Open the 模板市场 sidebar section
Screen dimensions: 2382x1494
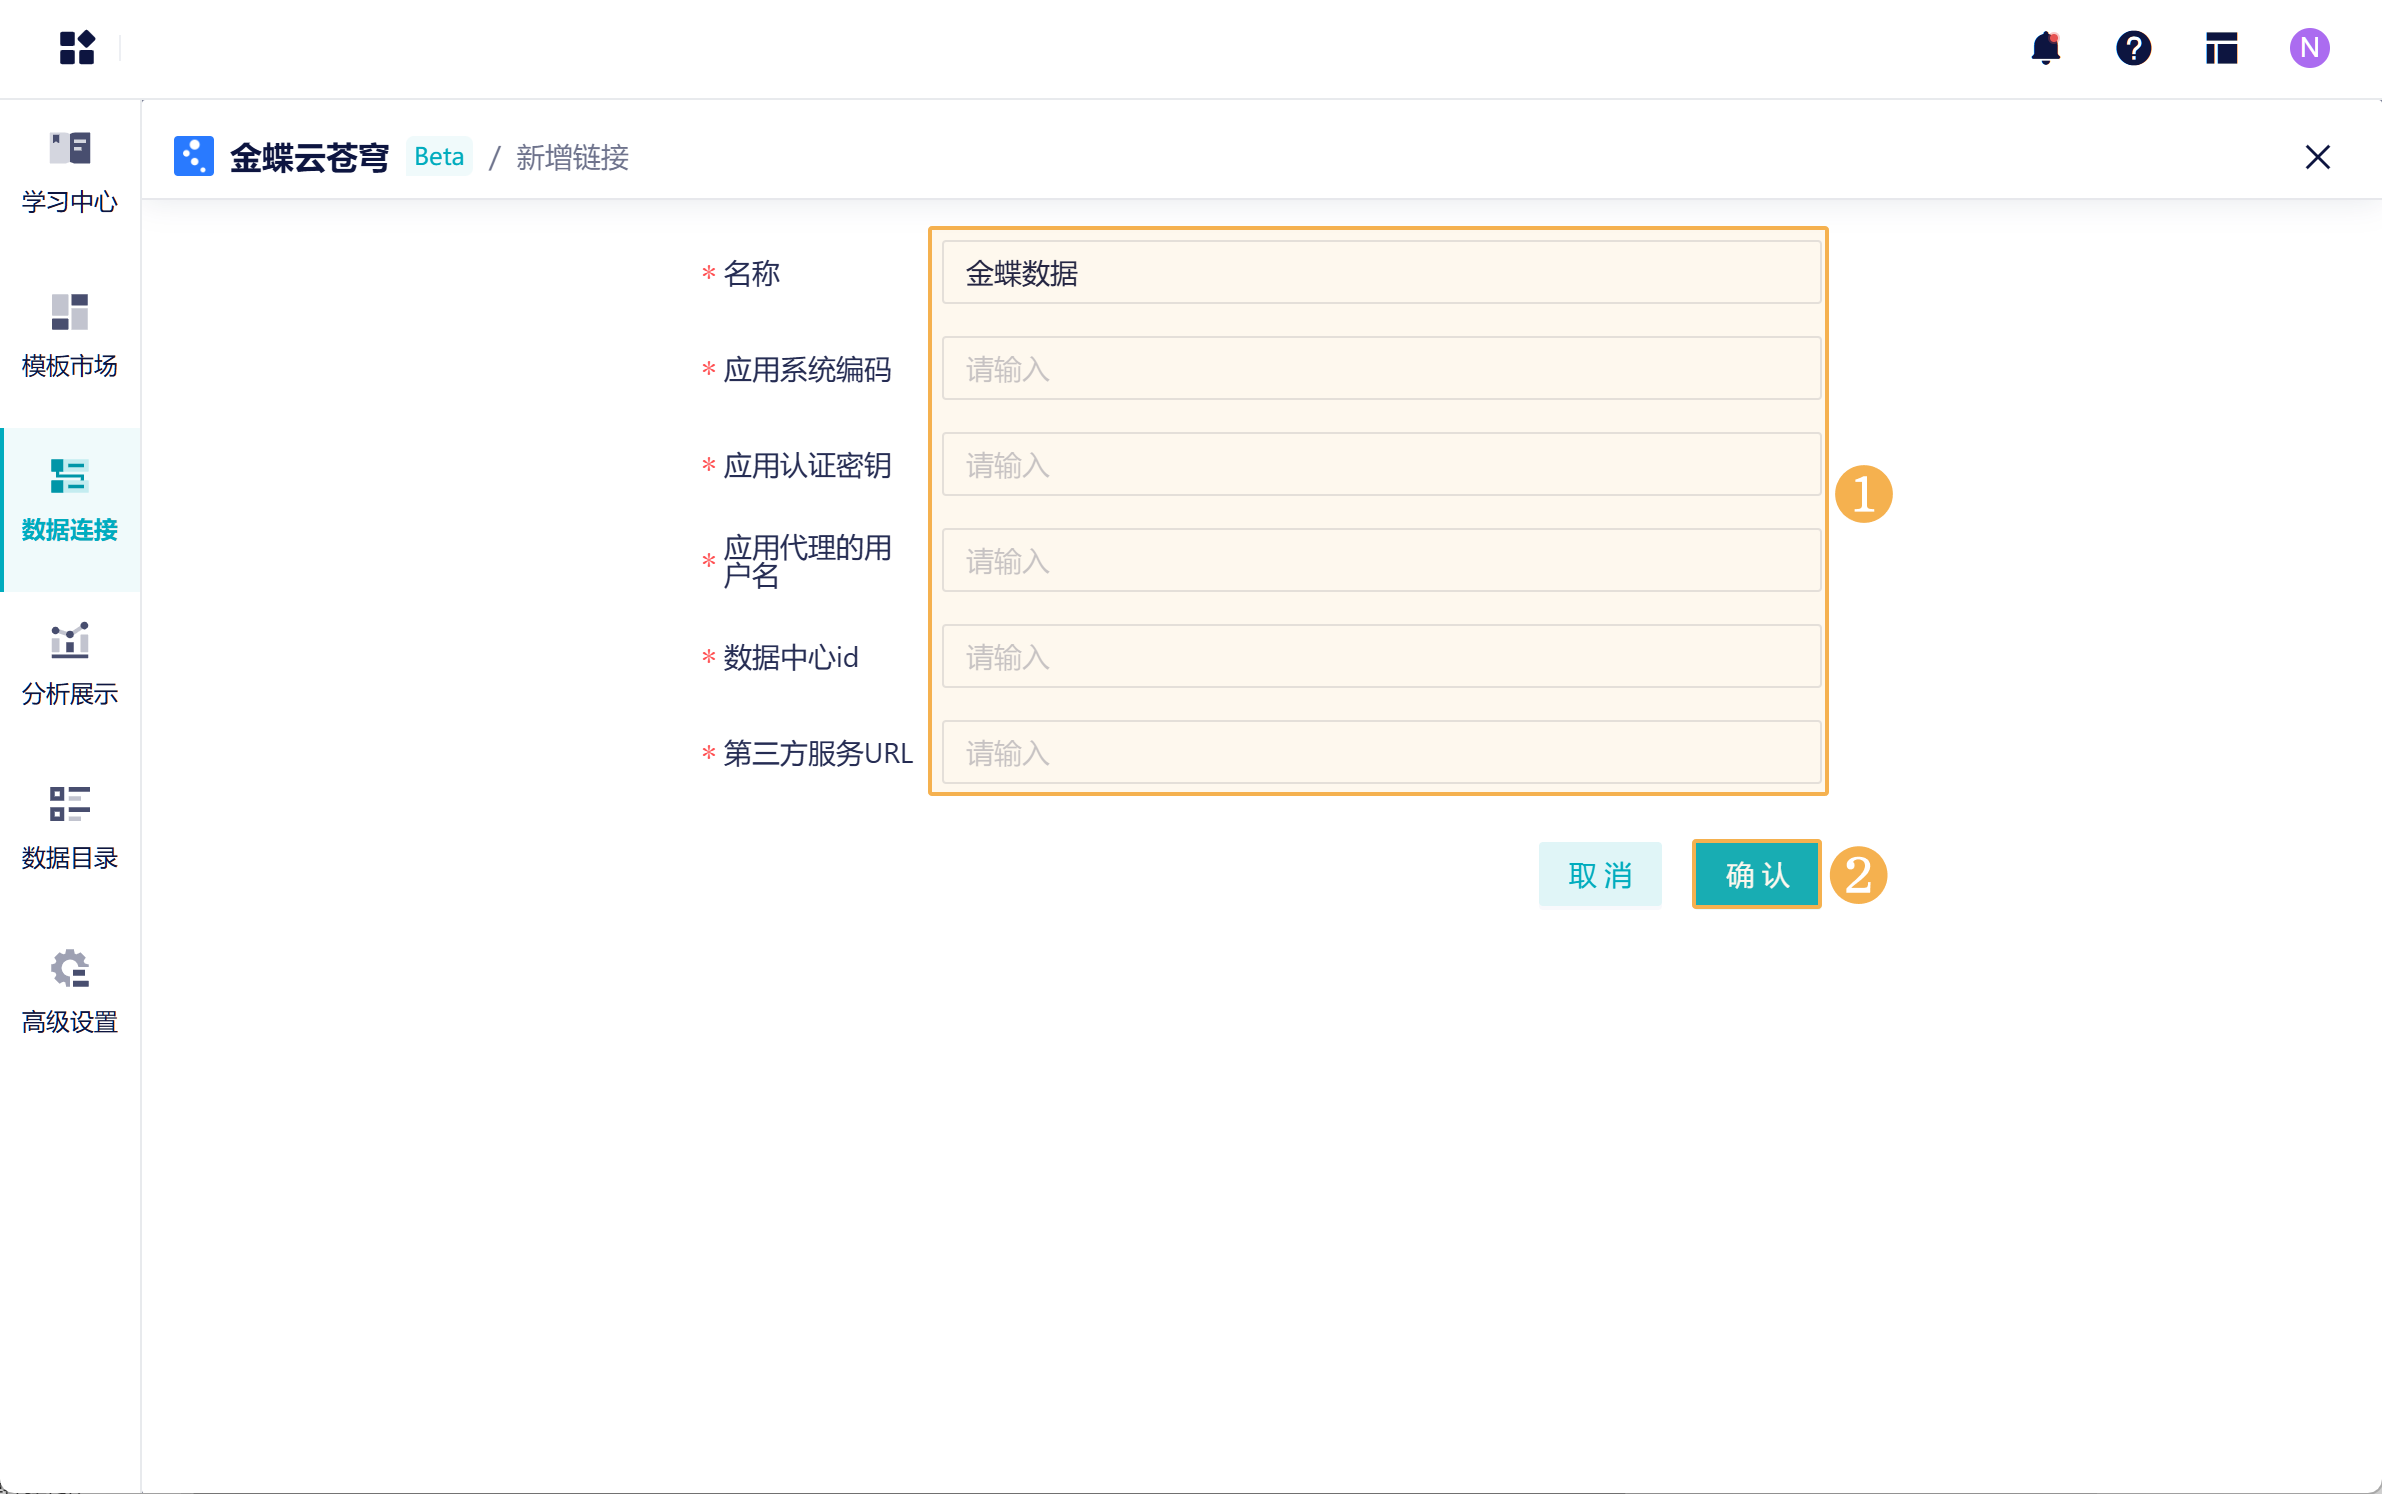pyautogui.click(x=69, y=336)
